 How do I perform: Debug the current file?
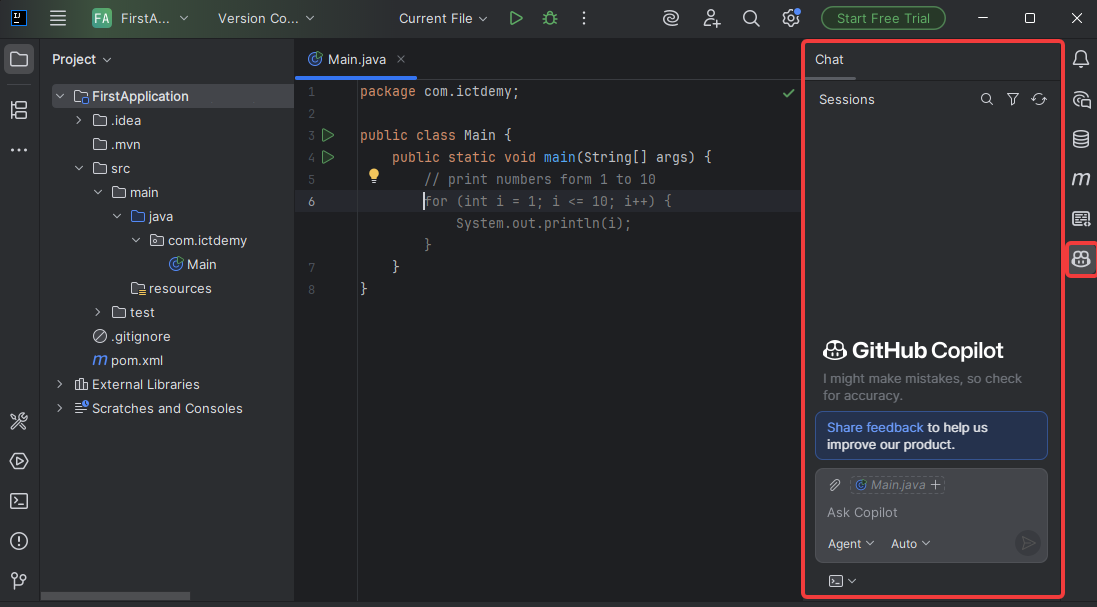coord(550,18)
